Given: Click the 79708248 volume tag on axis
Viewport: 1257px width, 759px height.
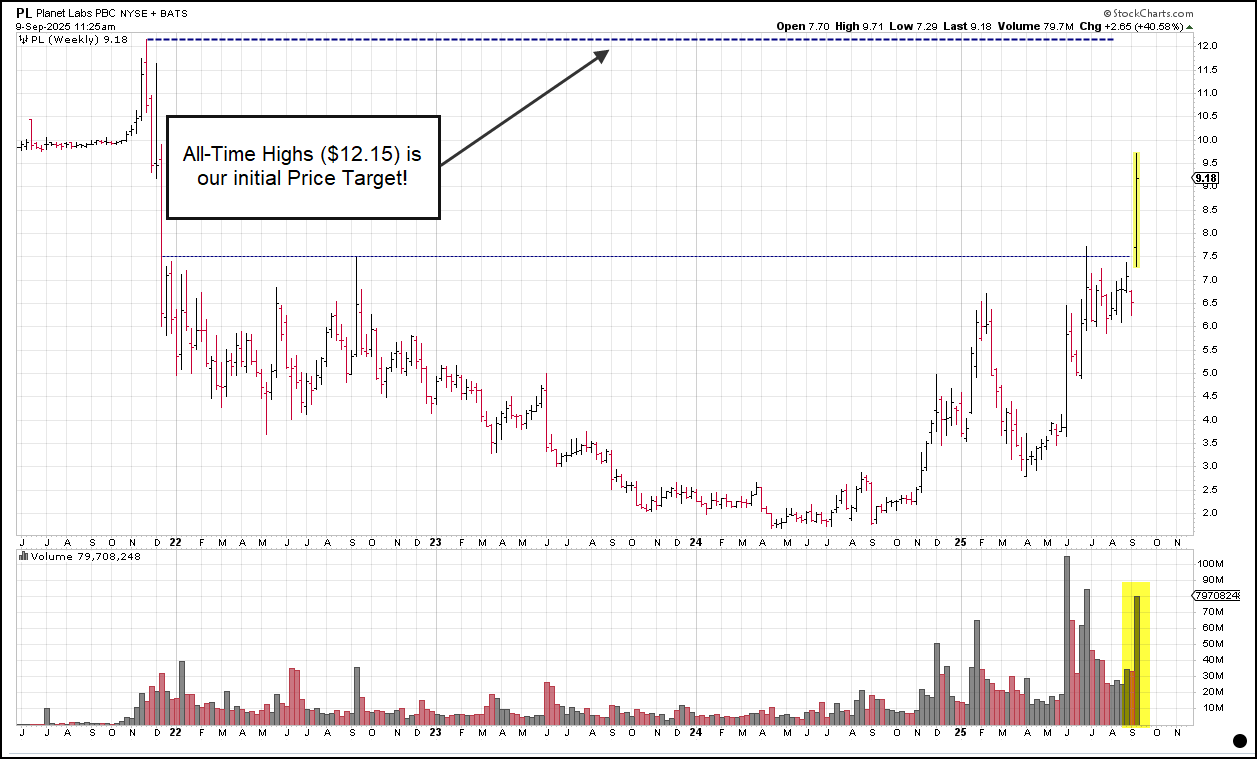Looking at the screenshot, I should point(1217,596).
